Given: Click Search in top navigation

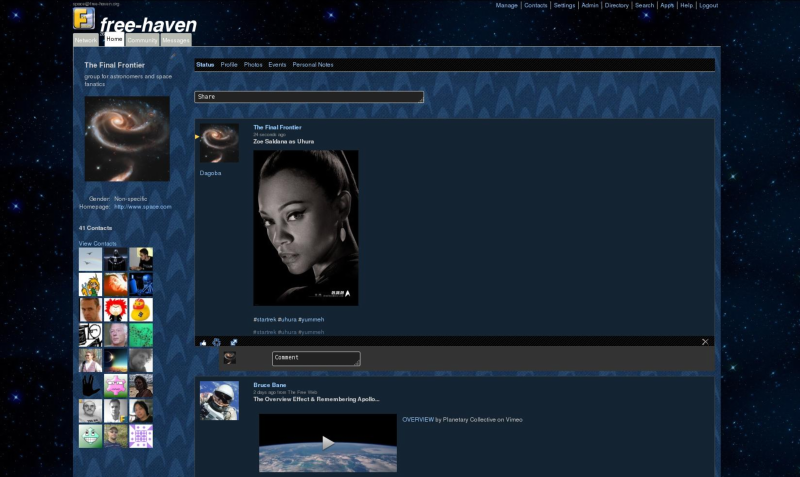Looking at the screenshot, I should point(644,5).
